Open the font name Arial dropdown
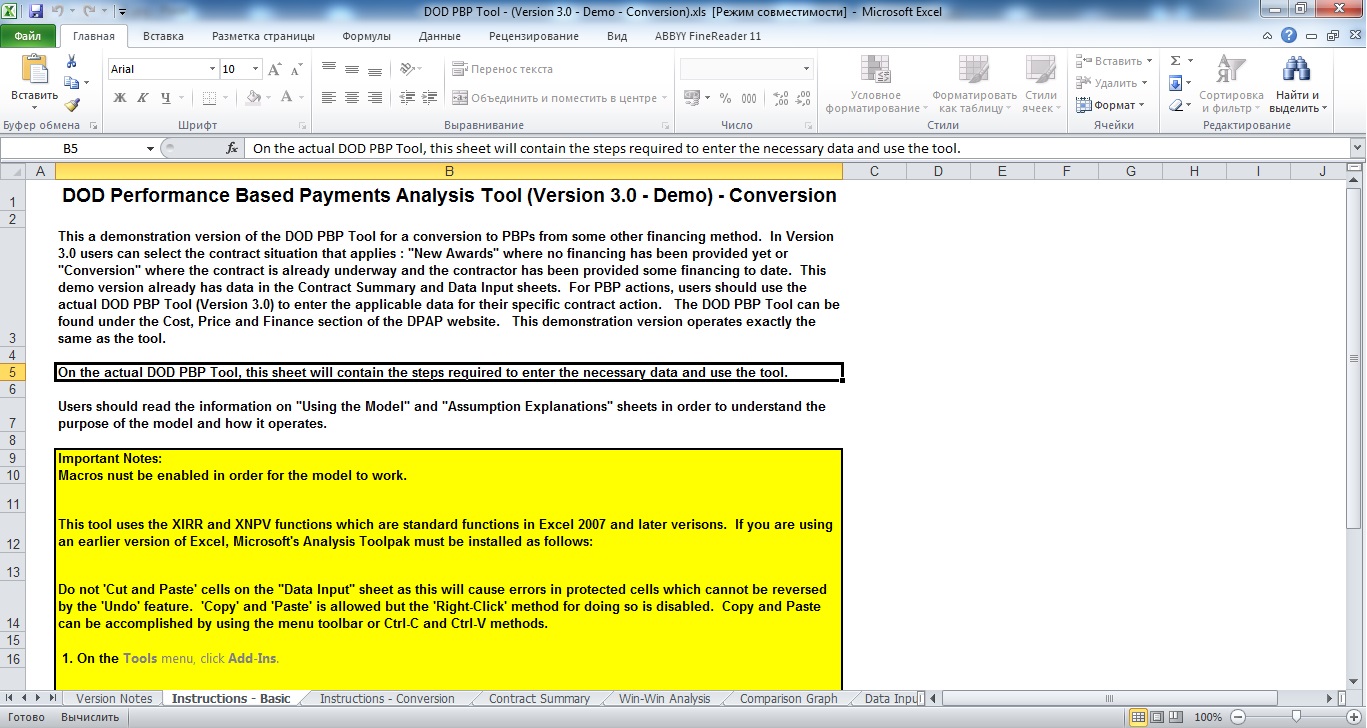Image resolution: width=1367 pixels, height=728 pixels. 212,69
